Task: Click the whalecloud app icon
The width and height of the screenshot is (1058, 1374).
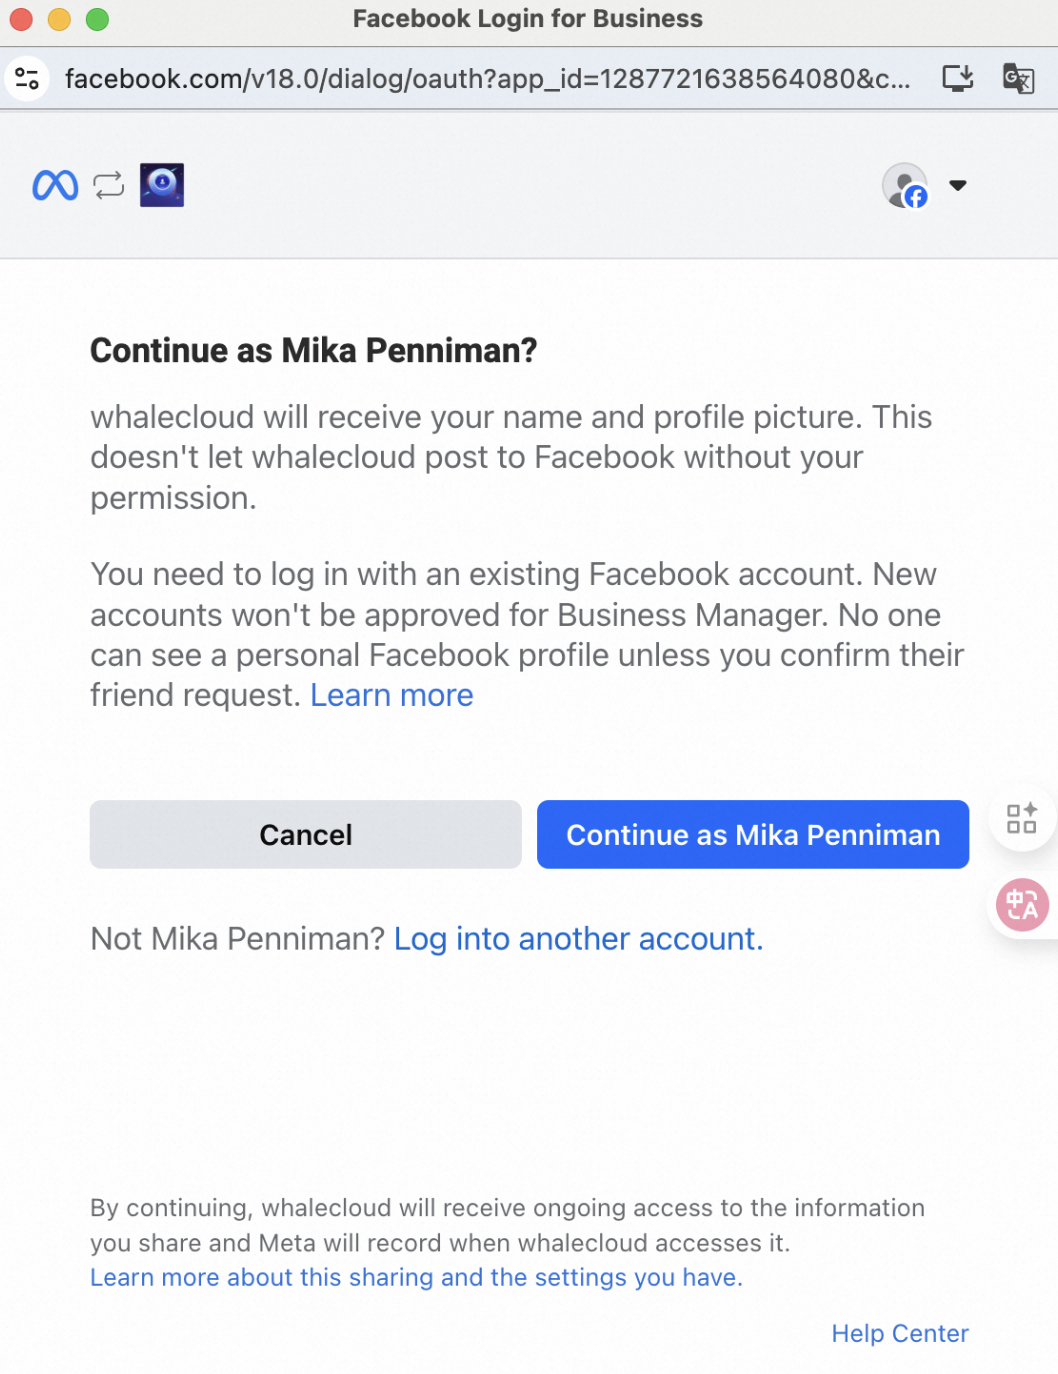Action: tap(162, 185)
